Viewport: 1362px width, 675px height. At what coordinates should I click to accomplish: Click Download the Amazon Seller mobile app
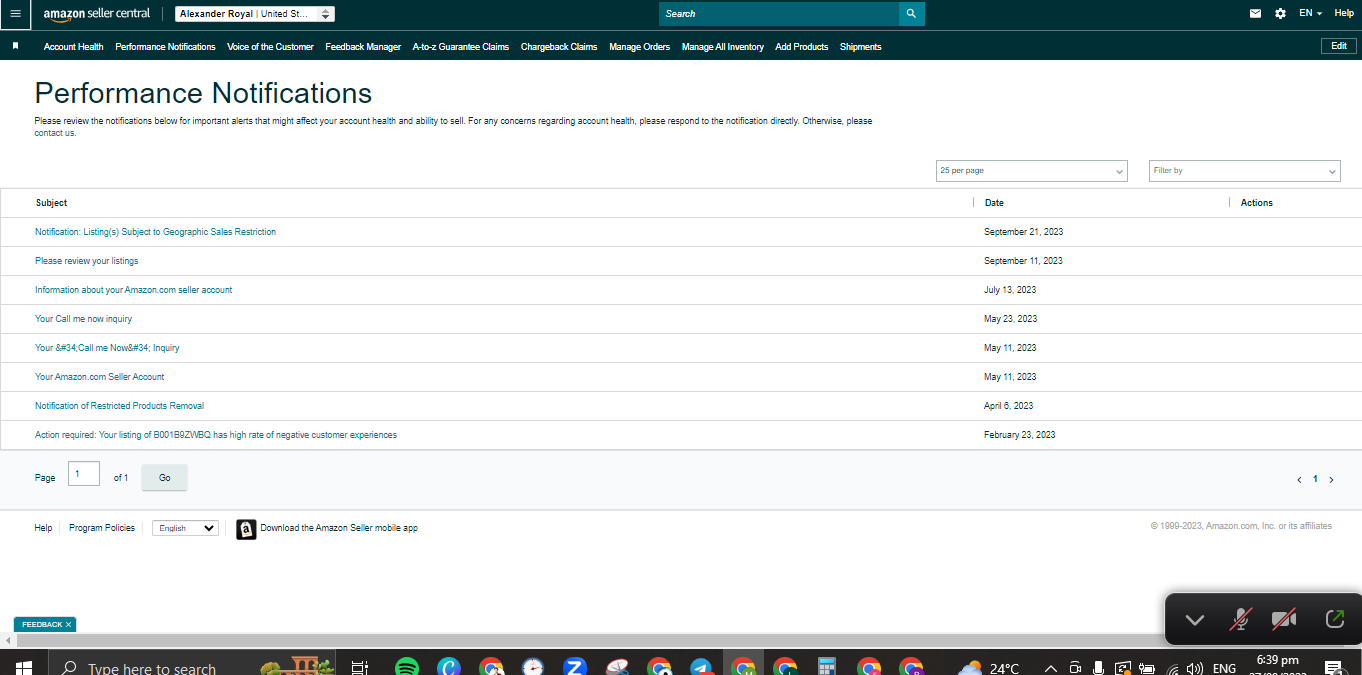[x=339, y=528]
